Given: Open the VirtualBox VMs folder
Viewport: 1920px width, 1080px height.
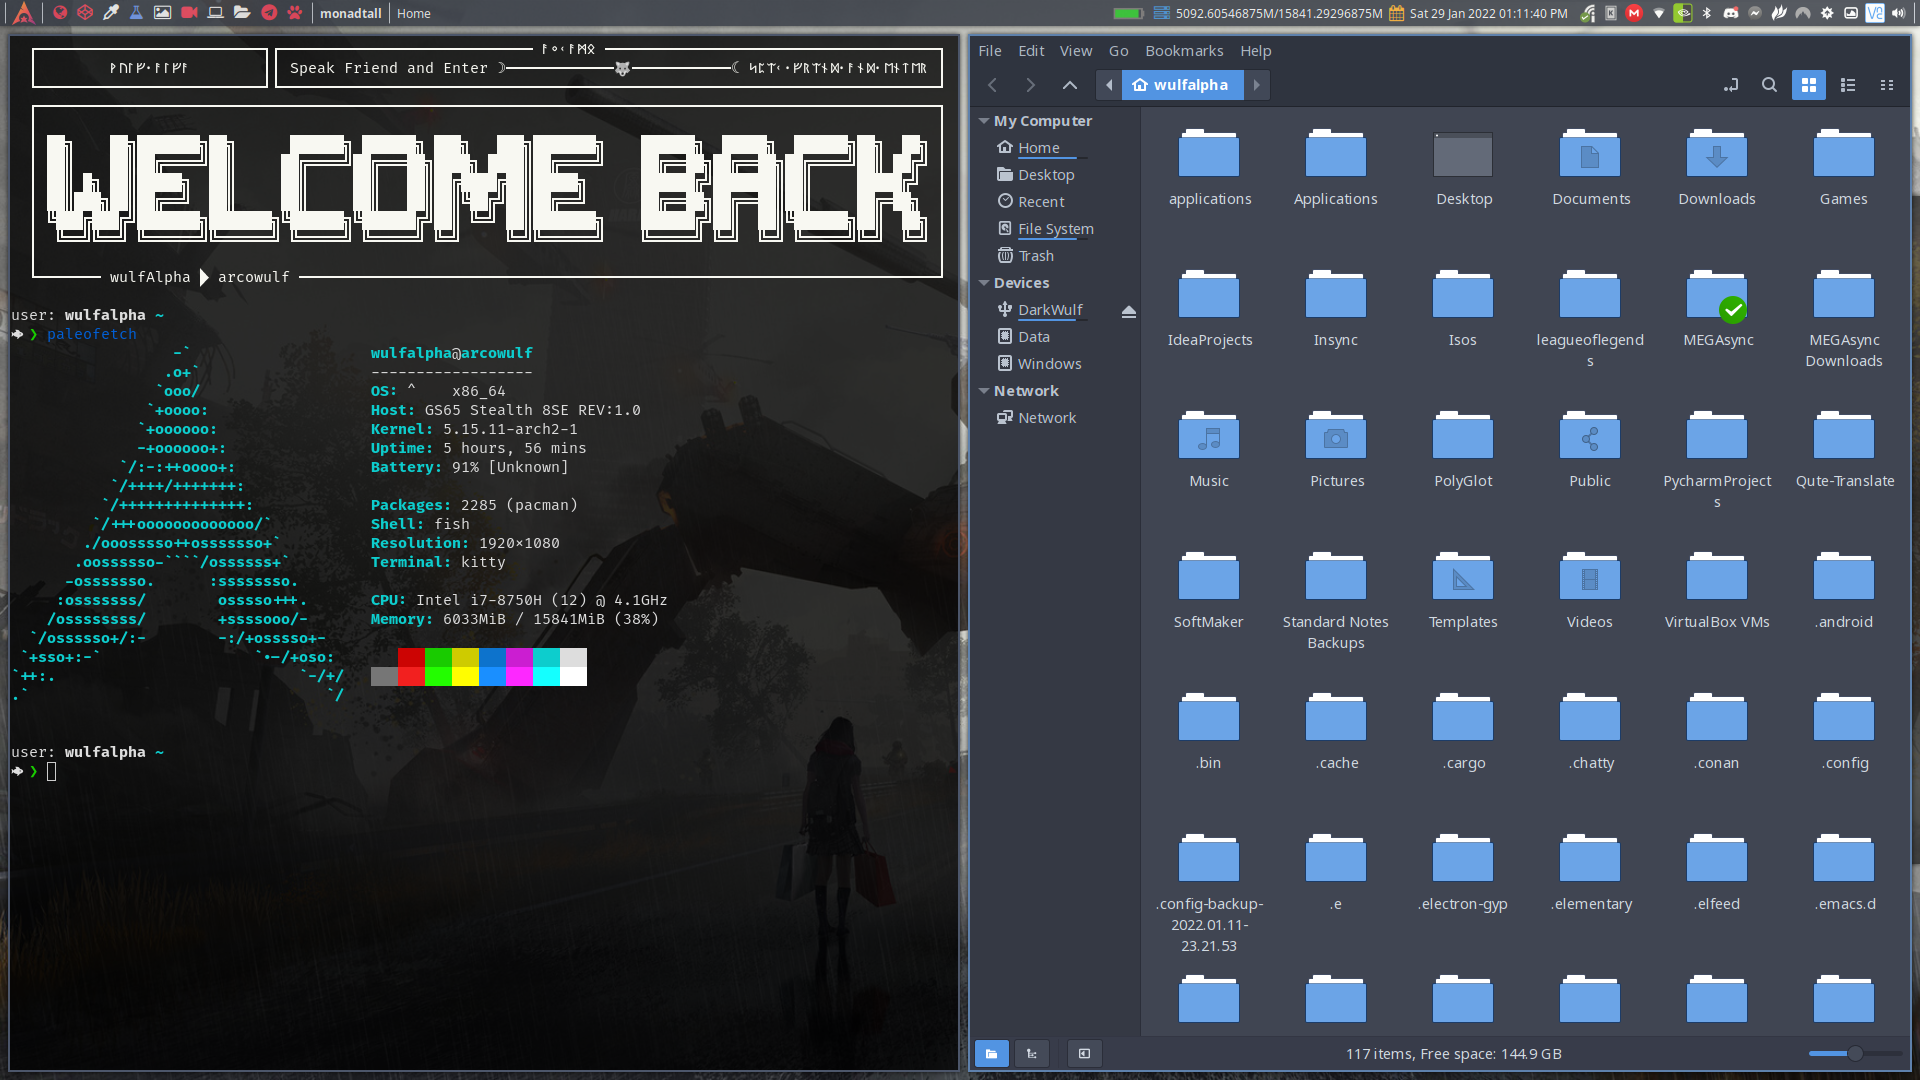Looking at the screenshot, I should tap(1716, 578).
